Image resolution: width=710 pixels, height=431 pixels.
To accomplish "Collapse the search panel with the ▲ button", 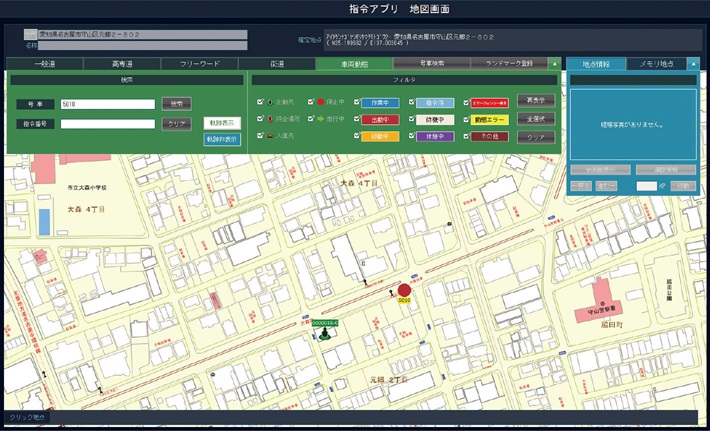I will 555,64.
